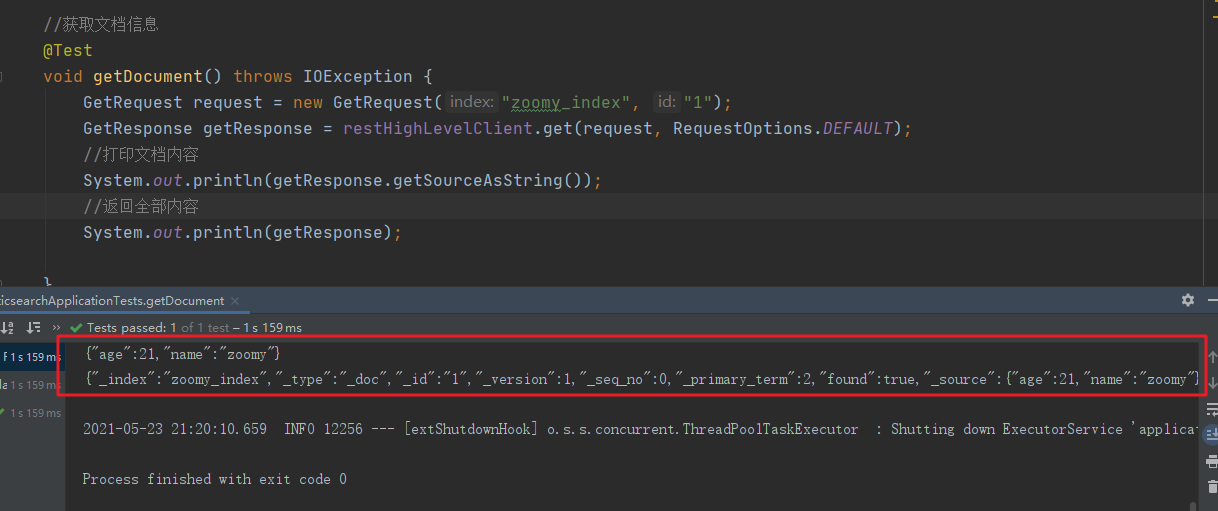Click the 'id:' parameter hint
Screen dimensions: 1218x511
(666, 102)
